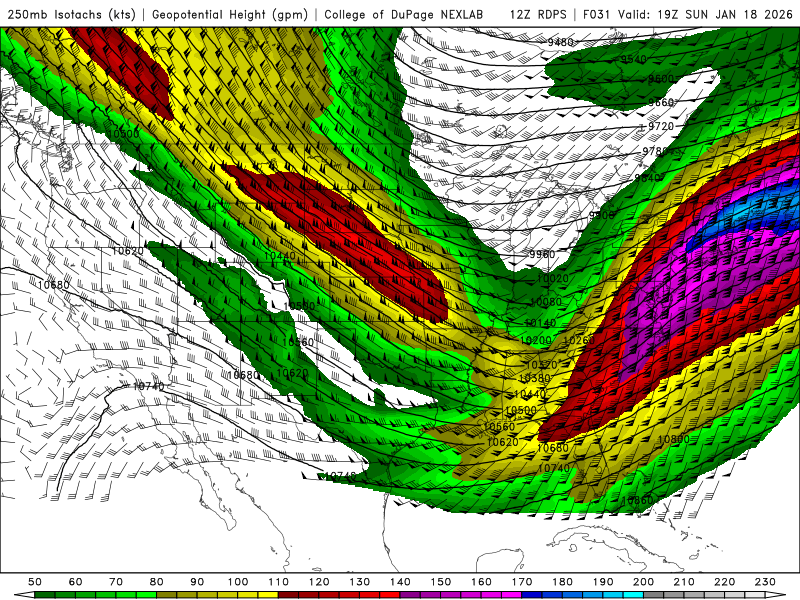
Task: Click the 130 value on the color scale
Action: [x=360, y=582]
